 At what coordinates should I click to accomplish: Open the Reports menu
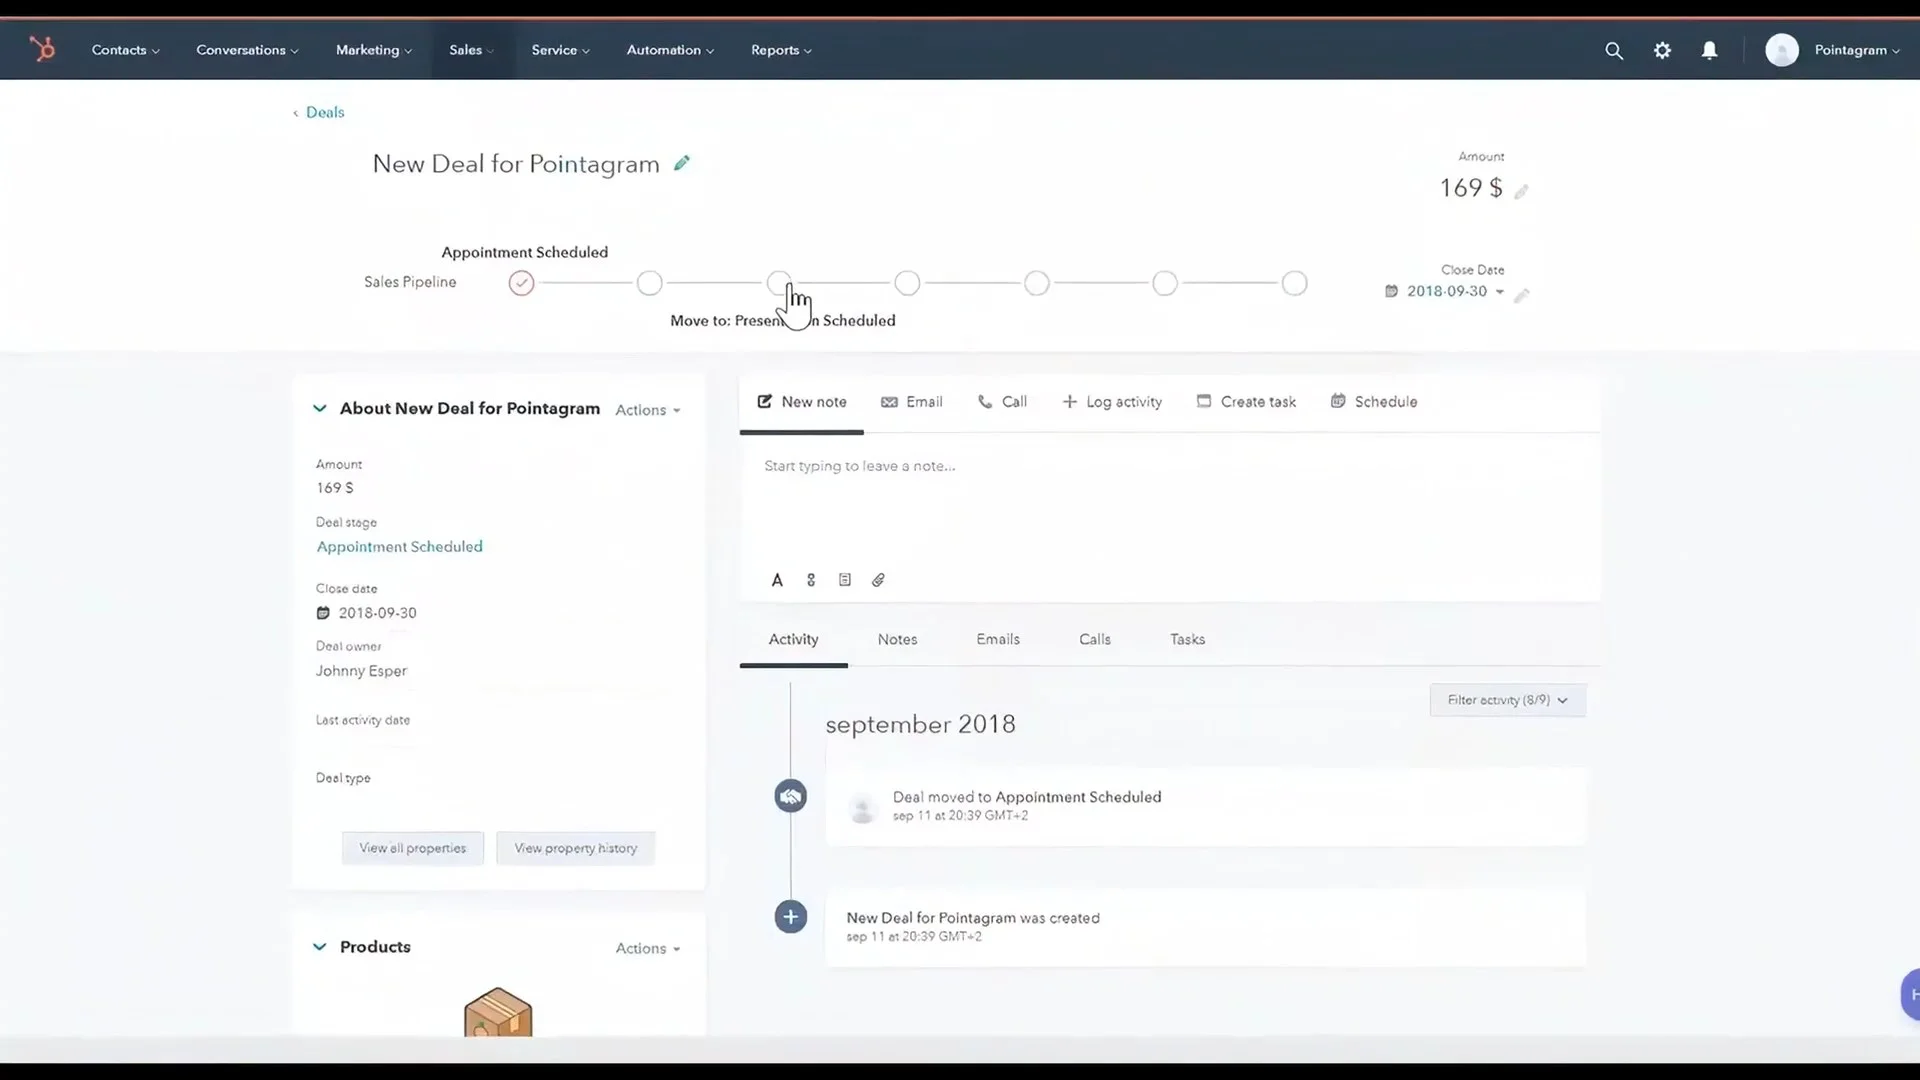(x=781, y=50)
